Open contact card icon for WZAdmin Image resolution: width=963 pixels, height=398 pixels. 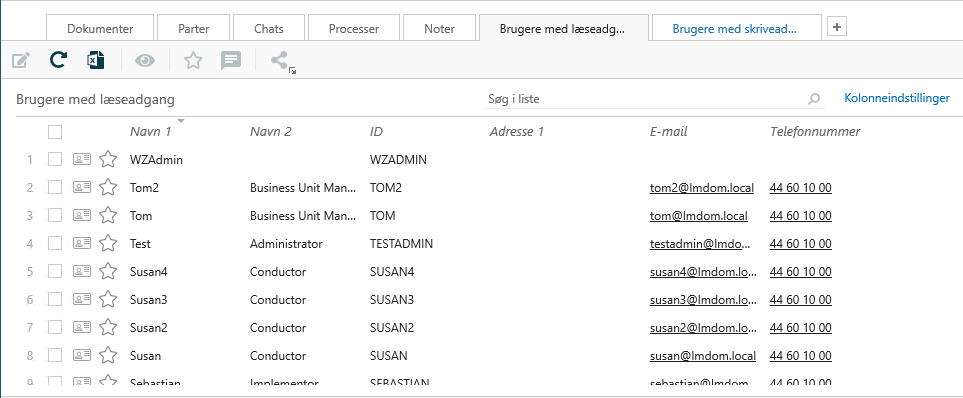pyautogui.click(x=82, y=160)
